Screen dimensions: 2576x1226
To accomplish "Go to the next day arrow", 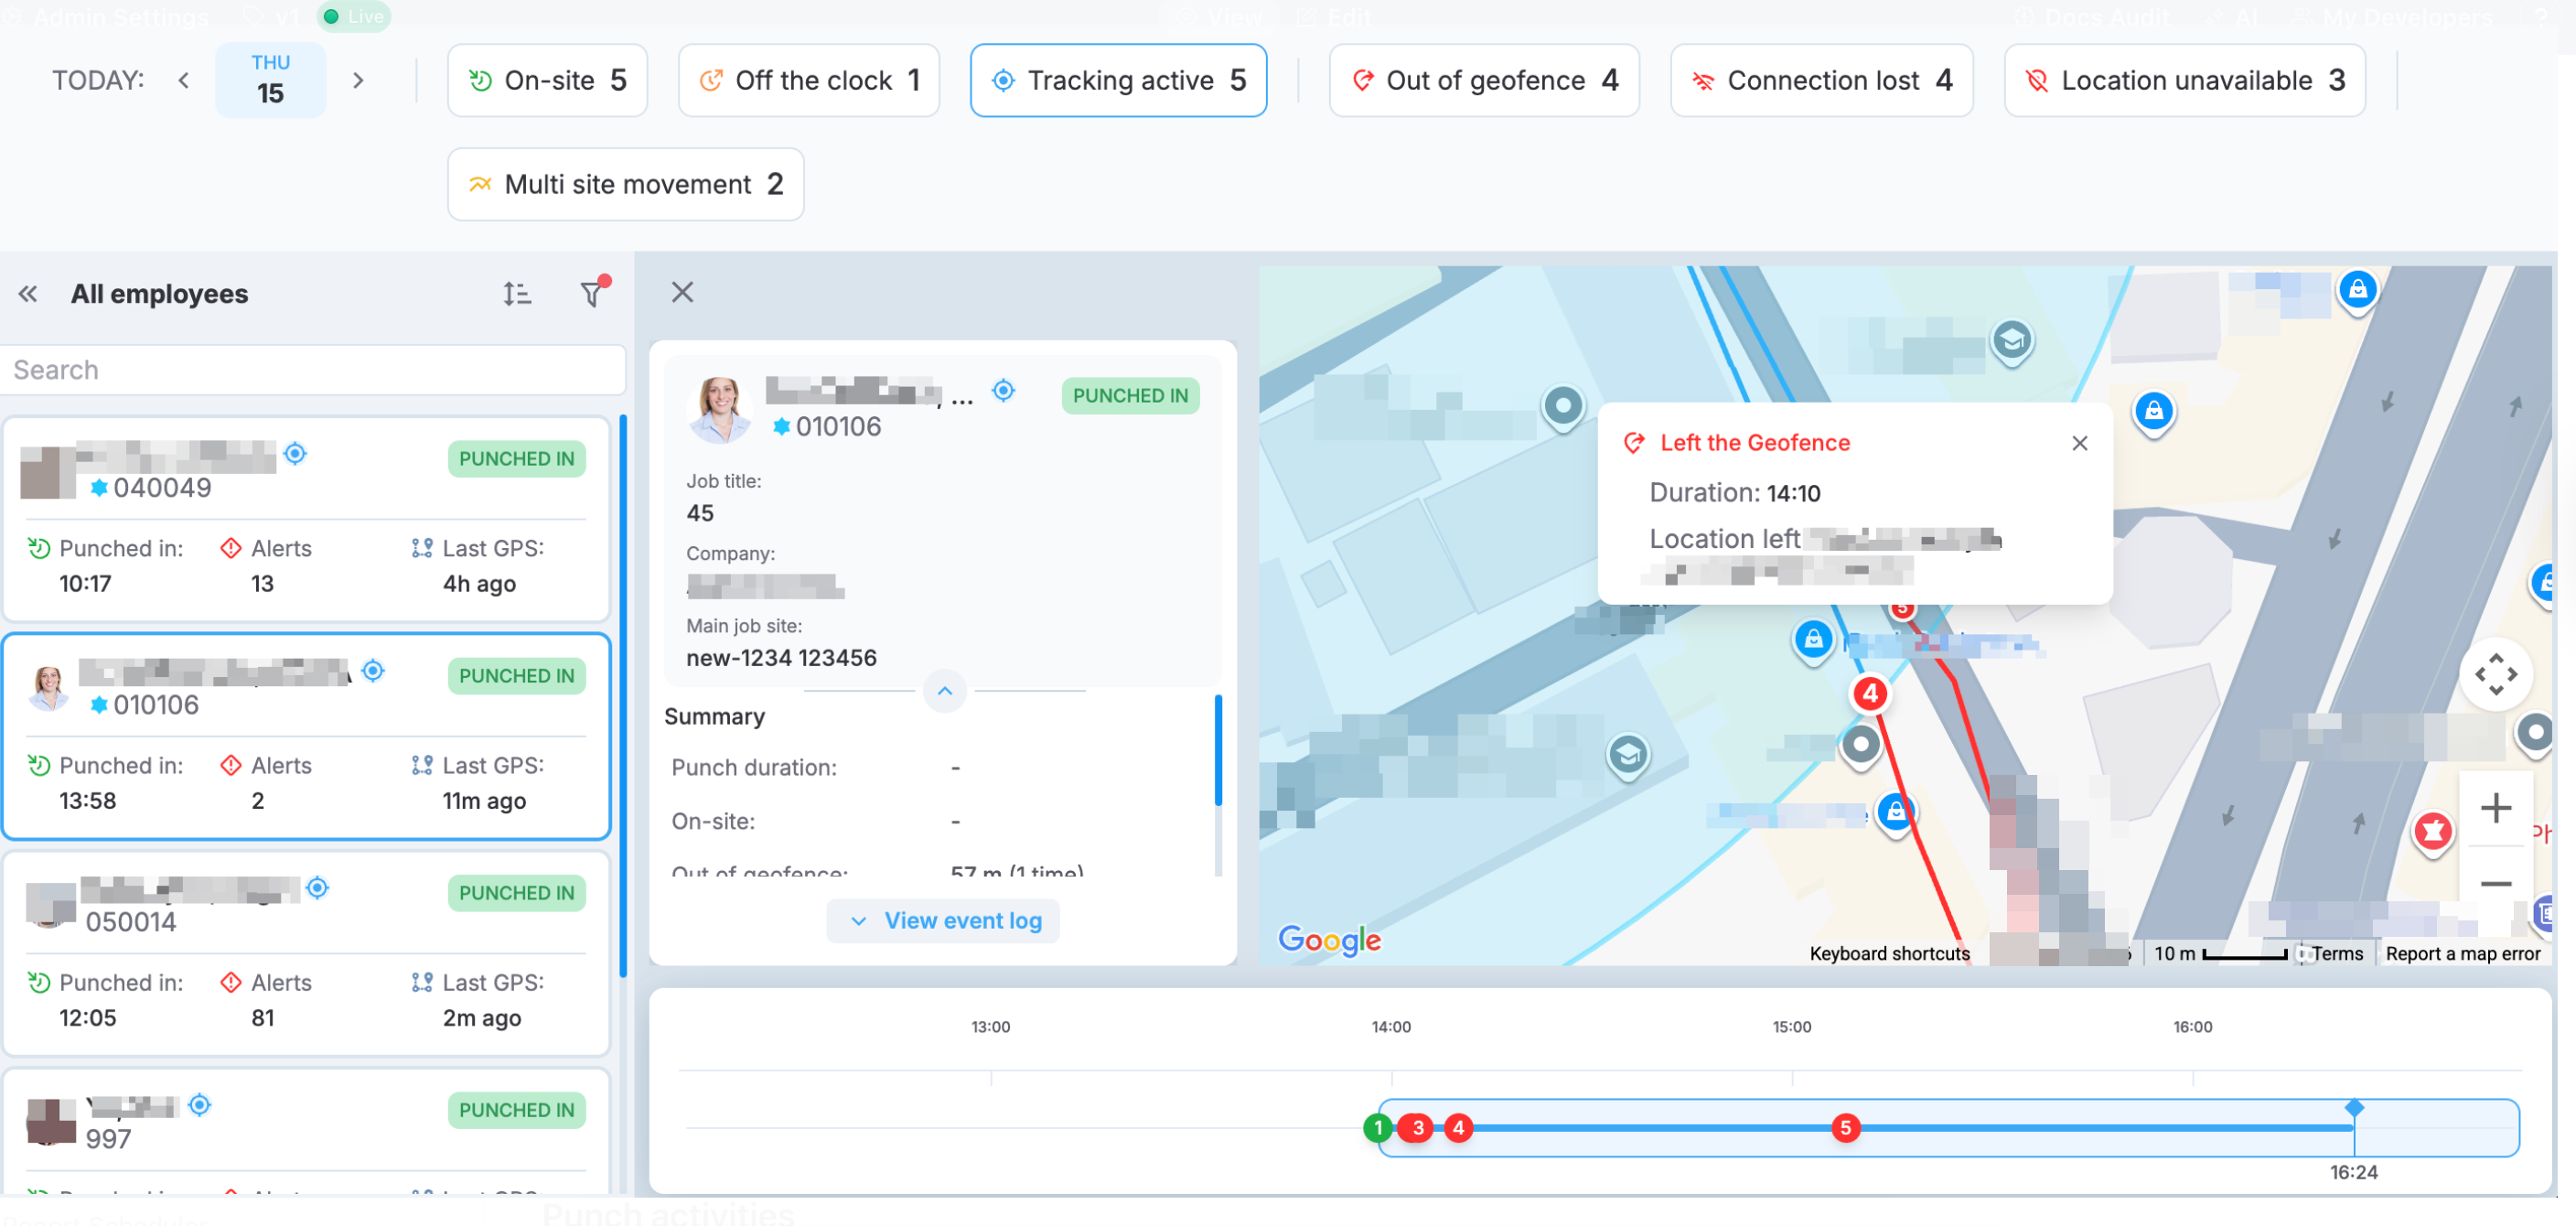I will click(x=358, y=80).
